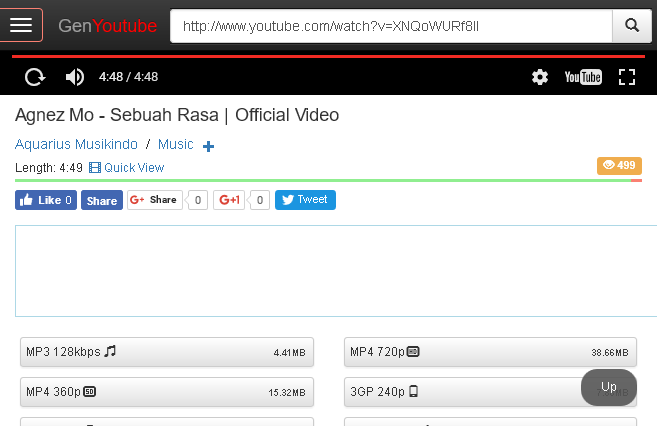Click the G+1 button
Image resolution: width=657 pixels, height=426 pixels.
(x=230, y=200)
